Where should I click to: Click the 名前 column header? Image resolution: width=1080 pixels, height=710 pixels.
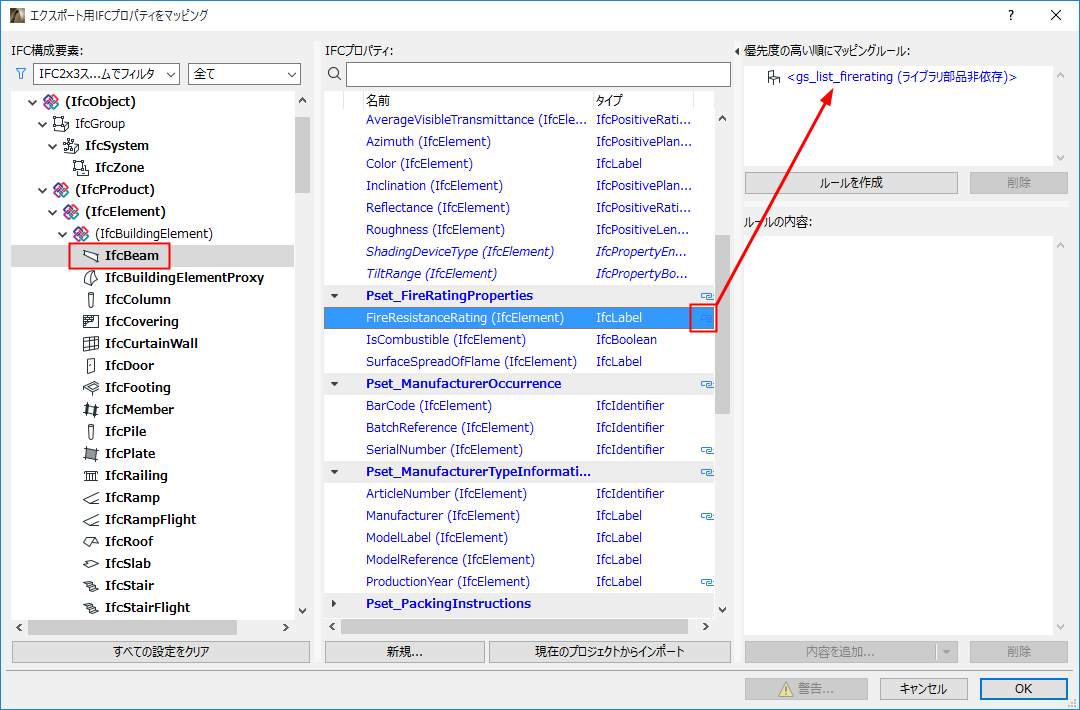click(478, 101)
